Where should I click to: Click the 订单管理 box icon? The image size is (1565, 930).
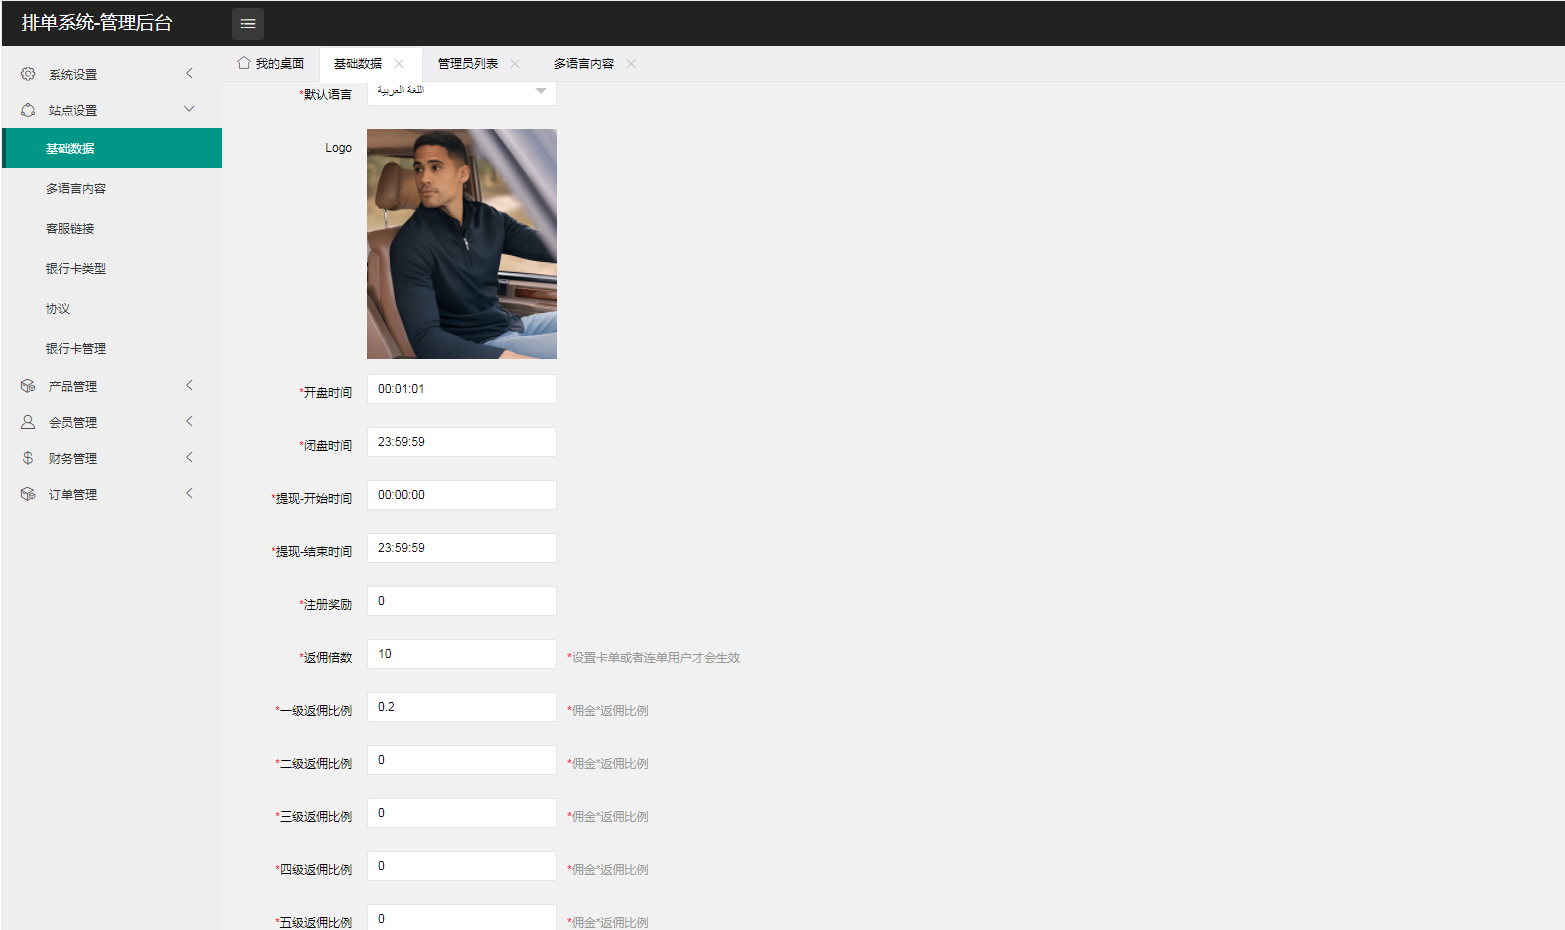click(x=28, y=494)
